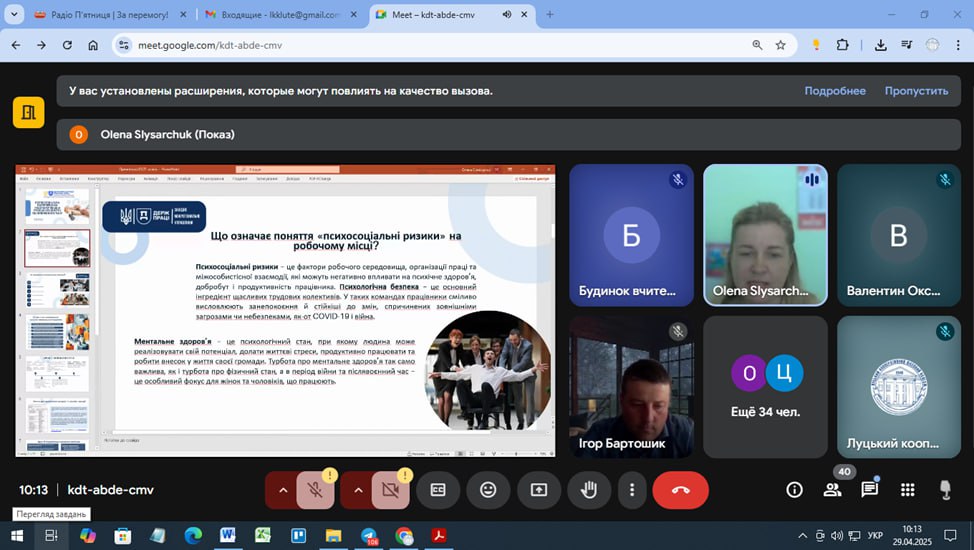
Task: Turn on the microphone in Meet
Action: (x=315, y=490)
